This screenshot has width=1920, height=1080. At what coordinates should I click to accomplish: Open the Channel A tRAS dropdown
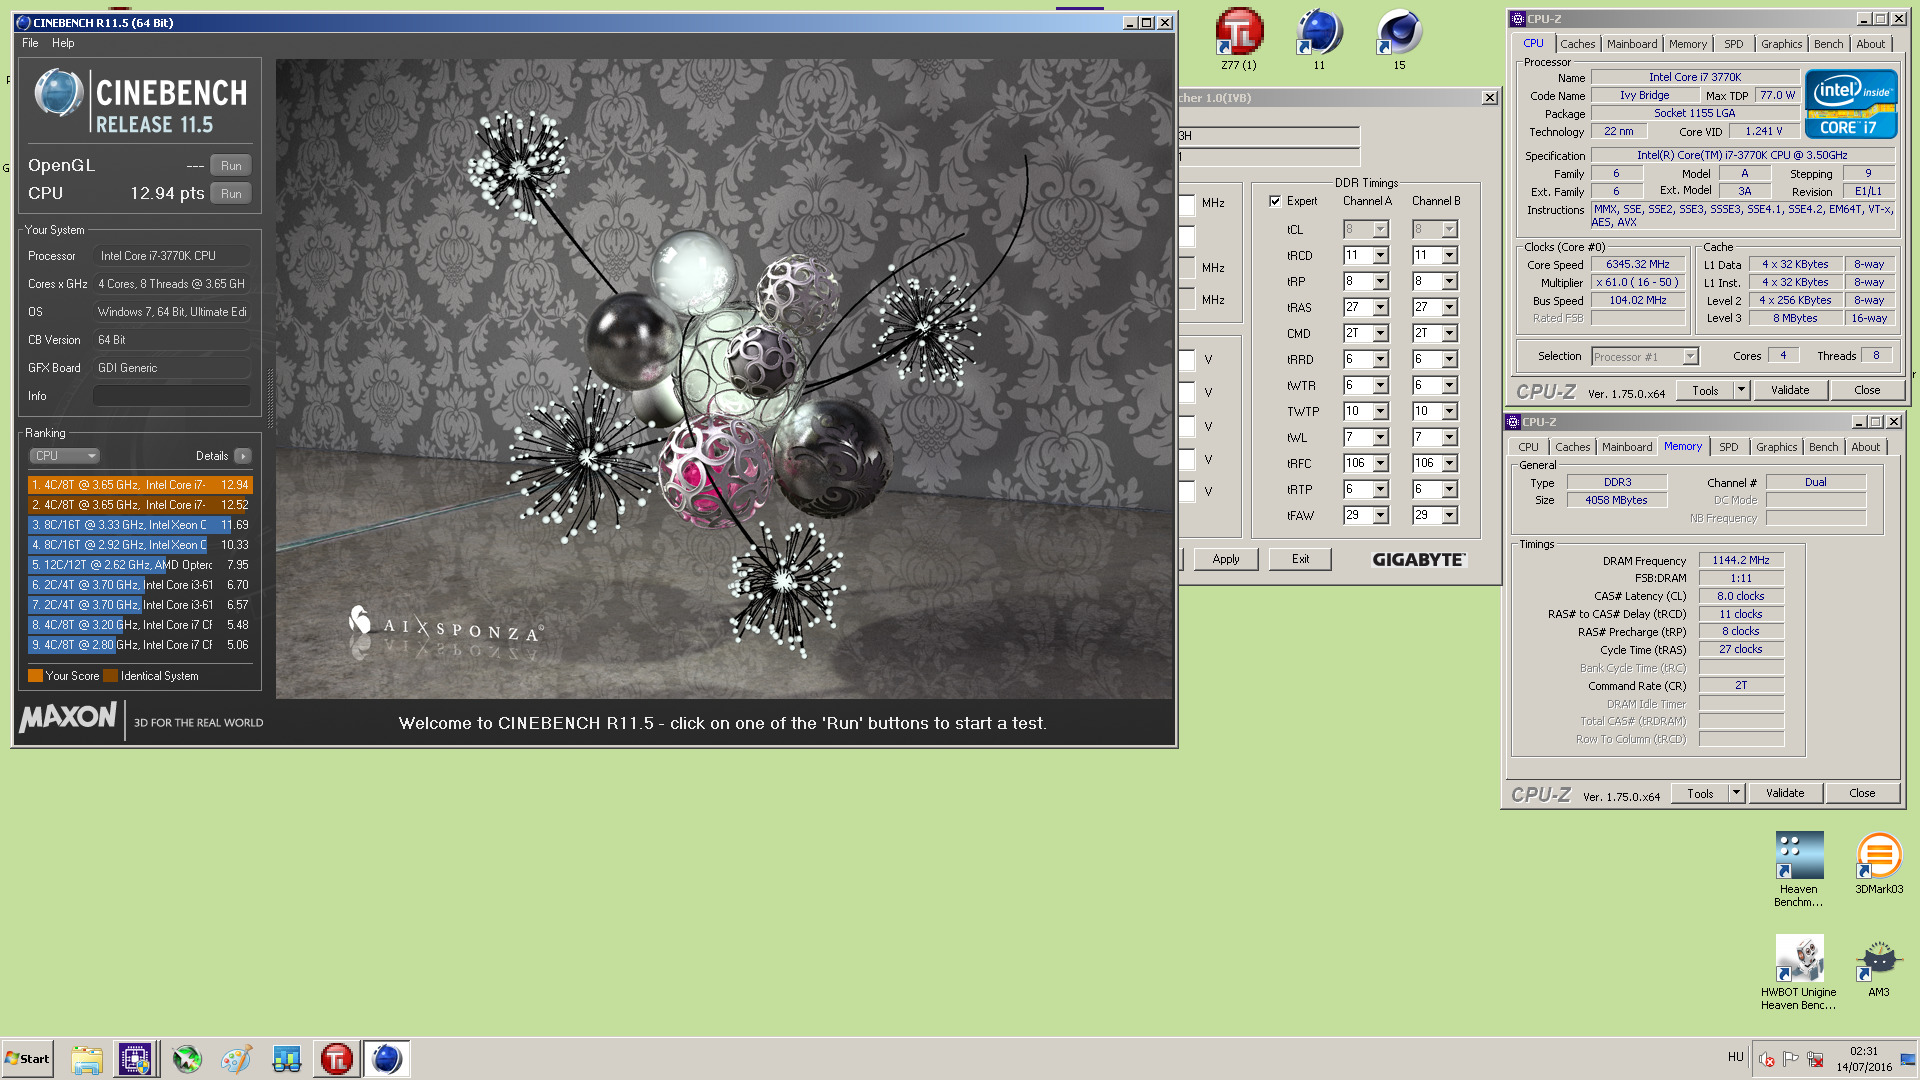[x=1380, y=308]
